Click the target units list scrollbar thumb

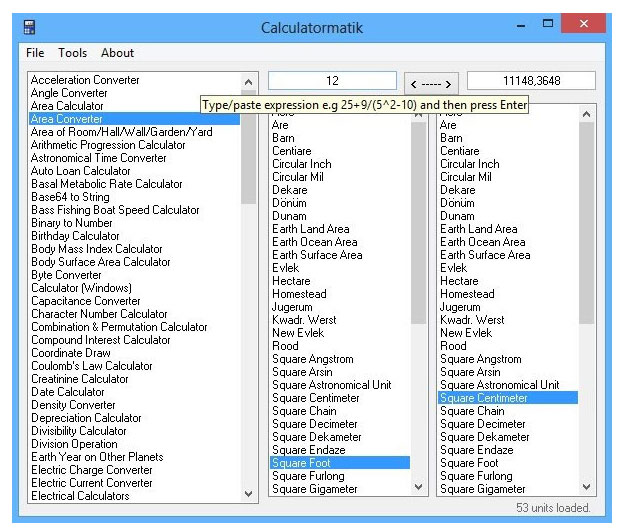click(586, 223)
